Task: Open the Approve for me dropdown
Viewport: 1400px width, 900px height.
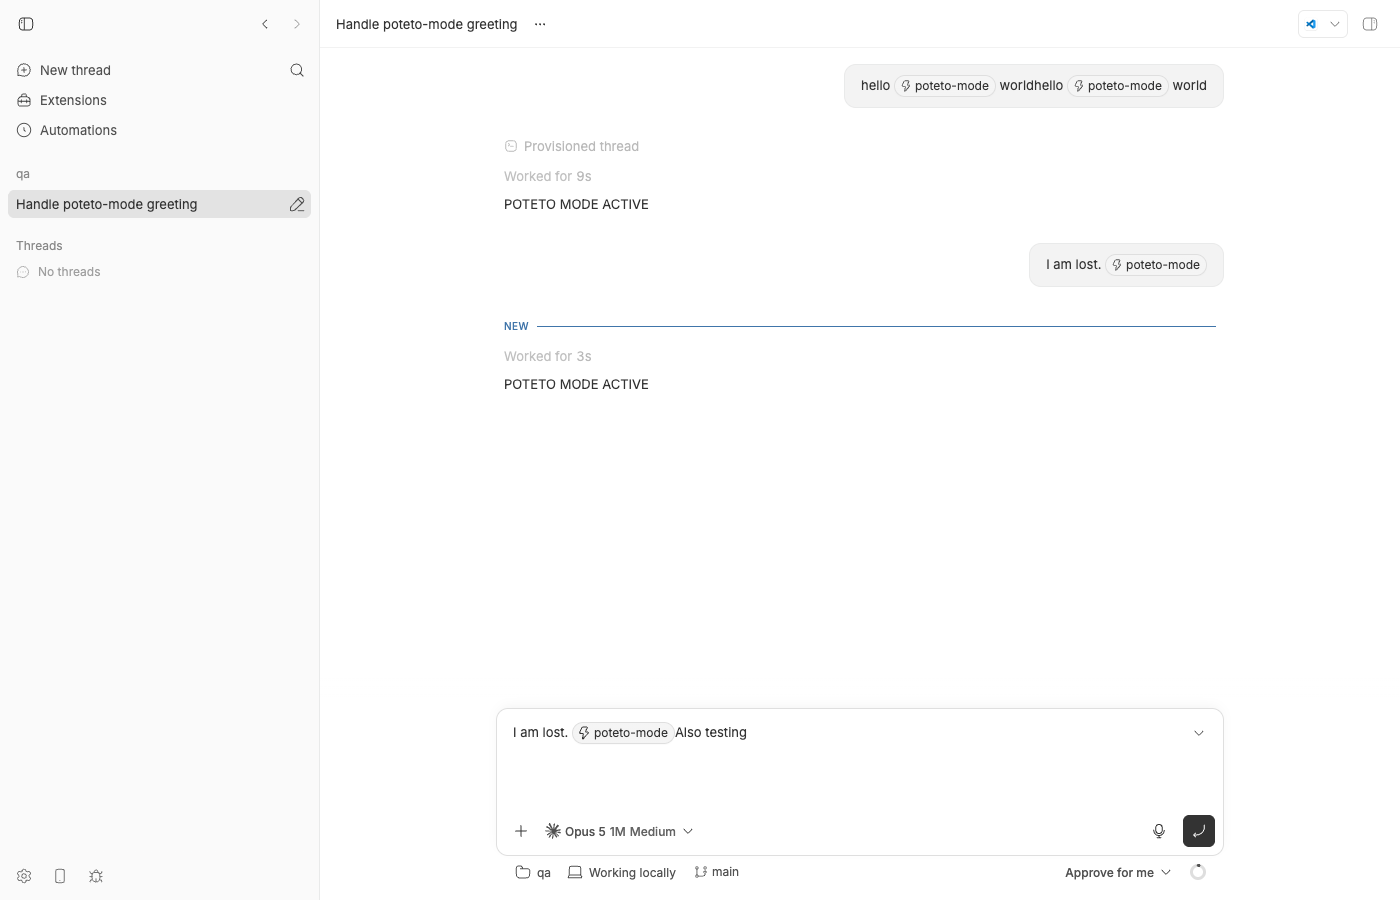Action: (1118, 872)
